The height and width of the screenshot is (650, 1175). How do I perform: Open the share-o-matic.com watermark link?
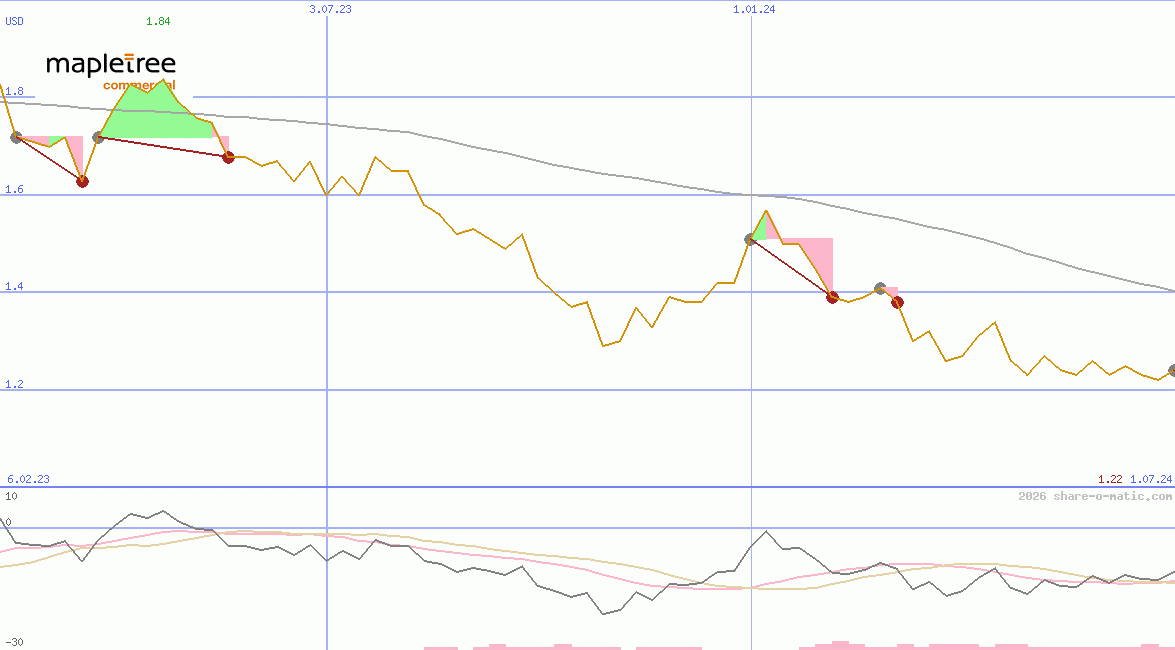click(1095, 496)
